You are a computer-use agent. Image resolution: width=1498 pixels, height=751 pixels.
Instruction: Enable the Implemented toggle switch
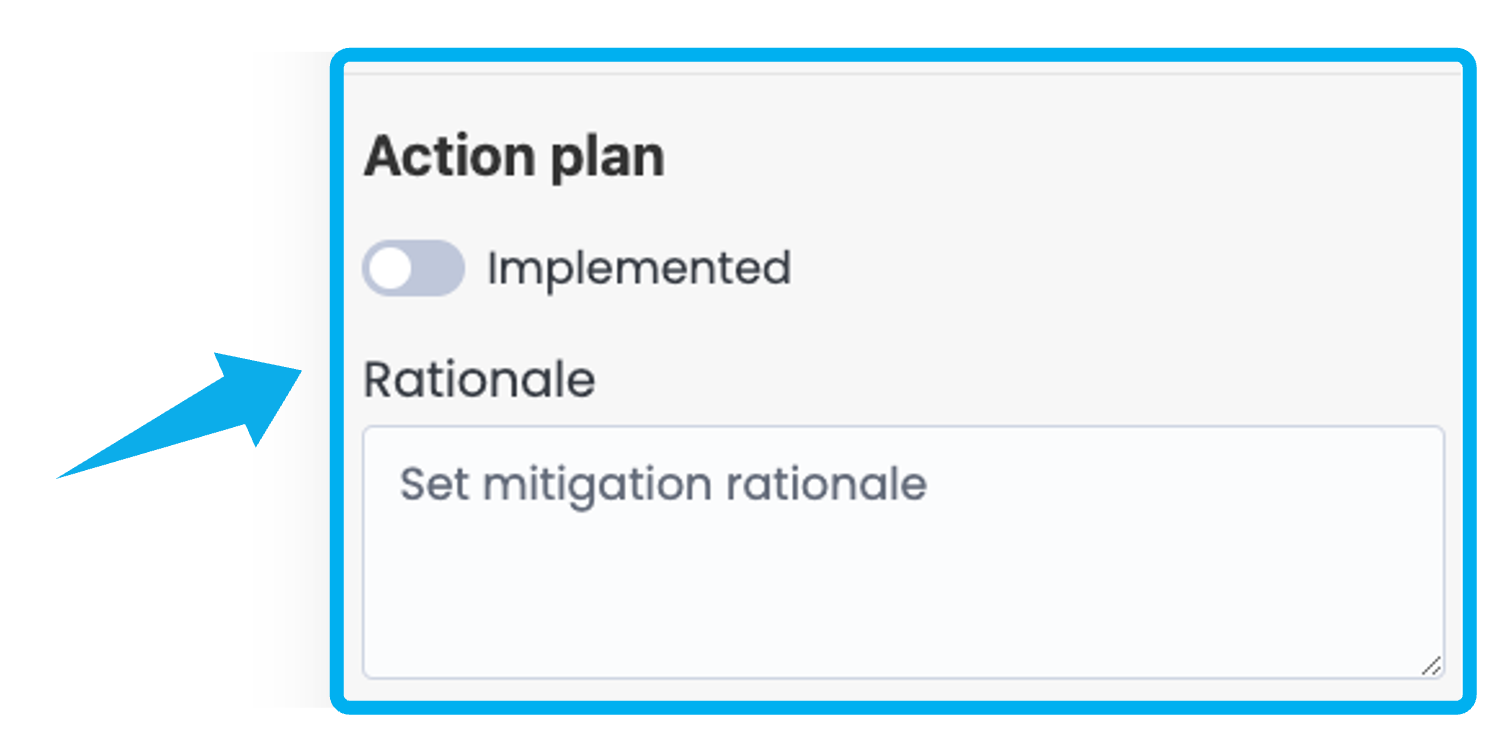413,268
